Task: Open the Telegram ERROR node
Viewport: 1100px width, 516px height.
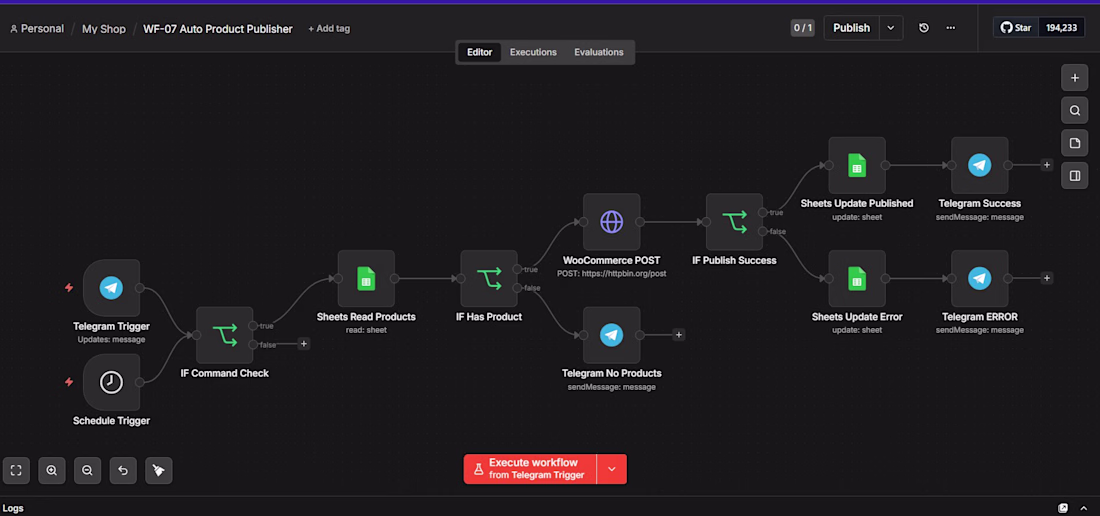Action: pos(980,278)
